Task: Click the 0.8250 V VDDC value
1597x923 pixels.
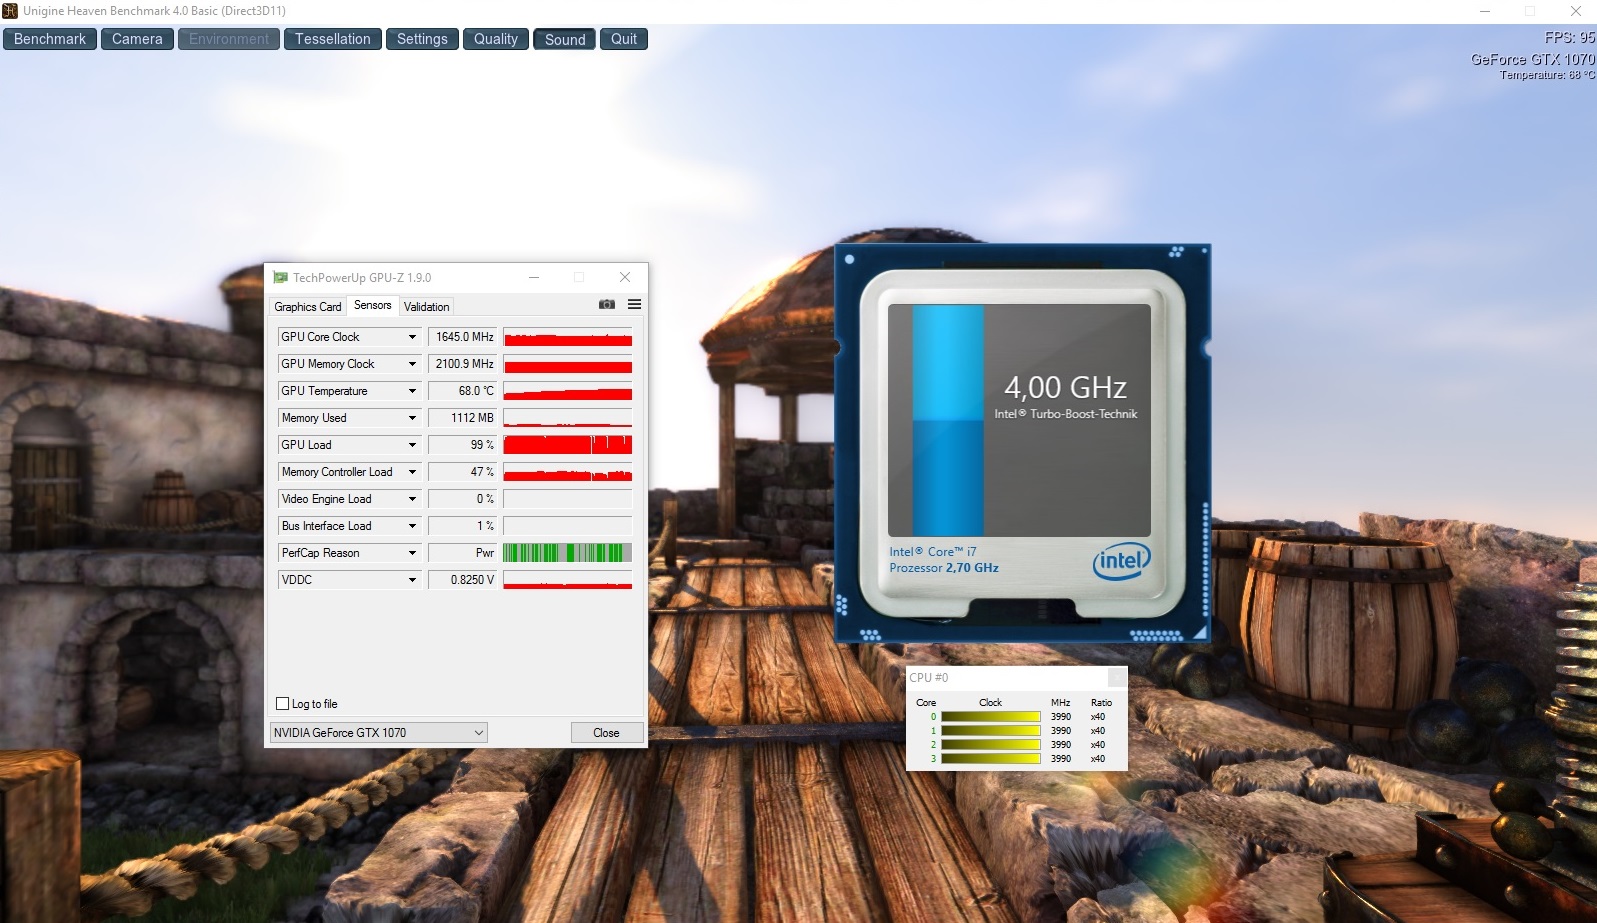Action: click(463, 580)
